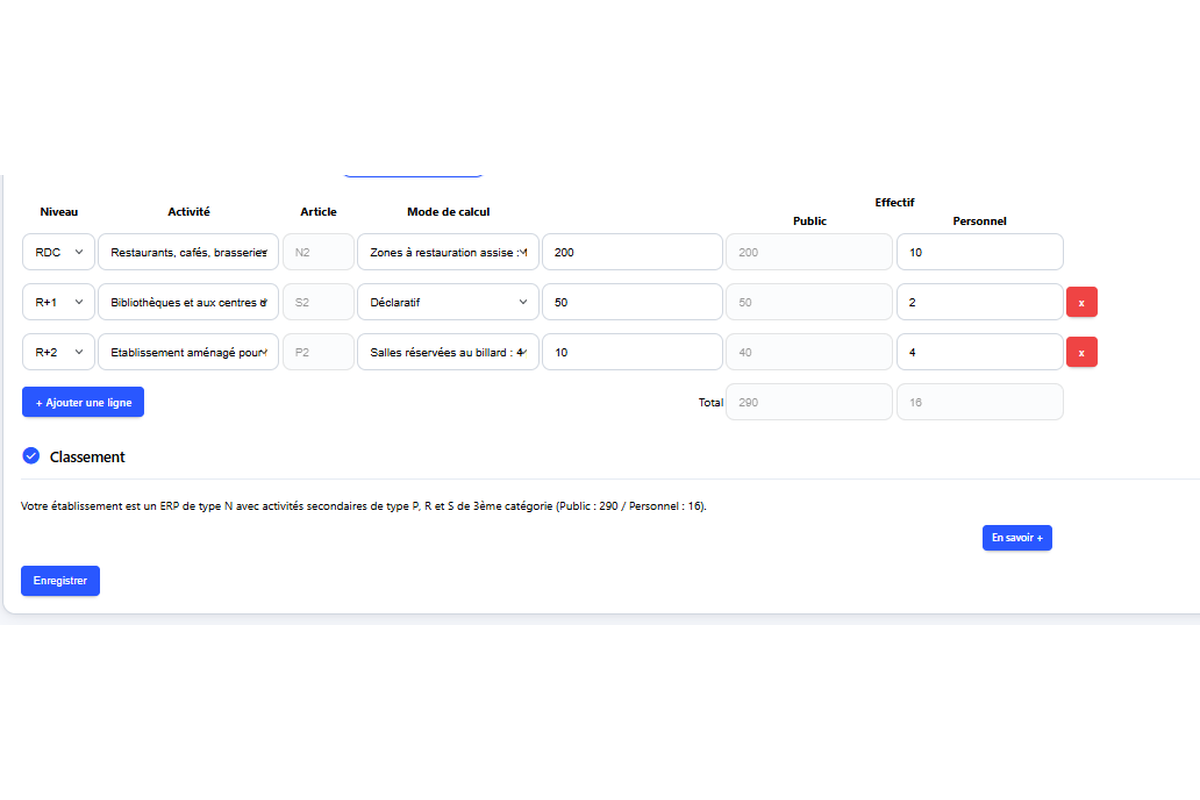Viewport: 1200px width, 800px height.
Task: Click the blue Classement checkmark icon
Action: 30,456
